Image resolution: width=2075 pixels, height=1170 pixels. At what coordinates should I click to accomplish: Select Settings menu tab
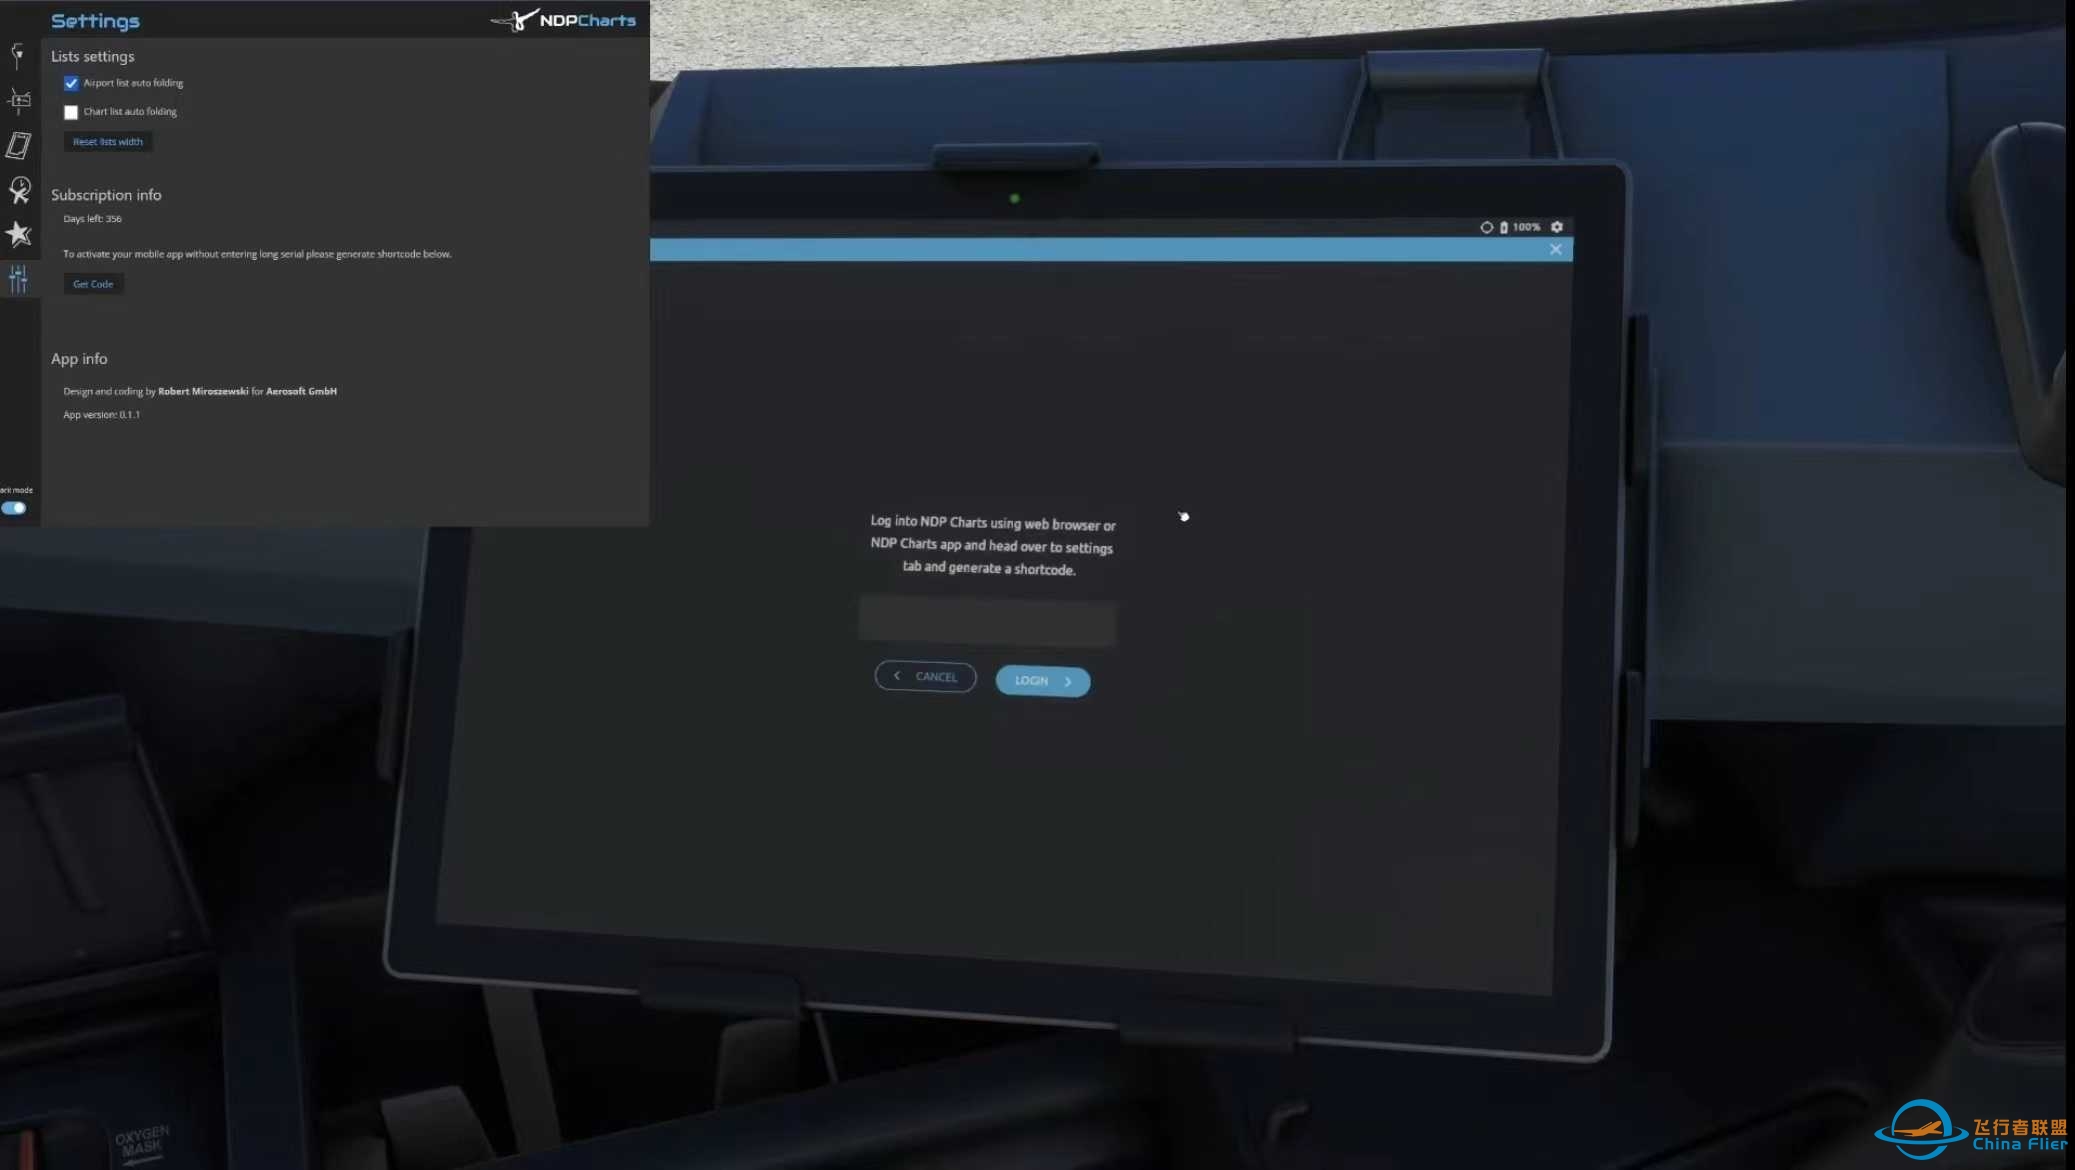coord(17,279)
